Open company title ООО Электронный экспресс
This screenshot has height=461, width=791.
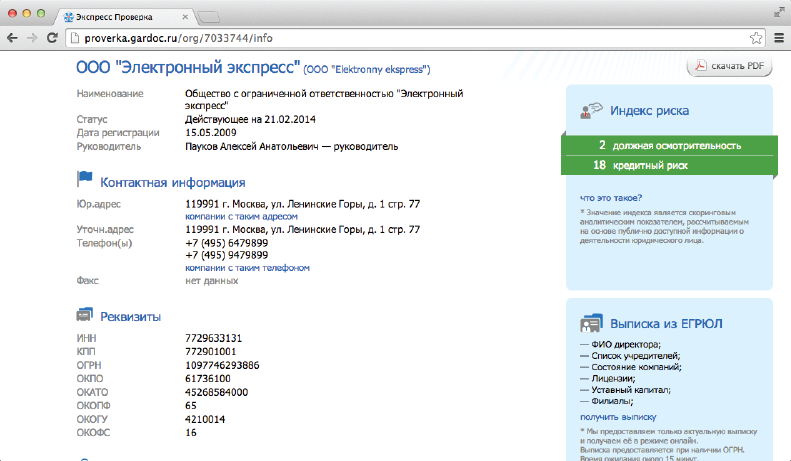188,67
